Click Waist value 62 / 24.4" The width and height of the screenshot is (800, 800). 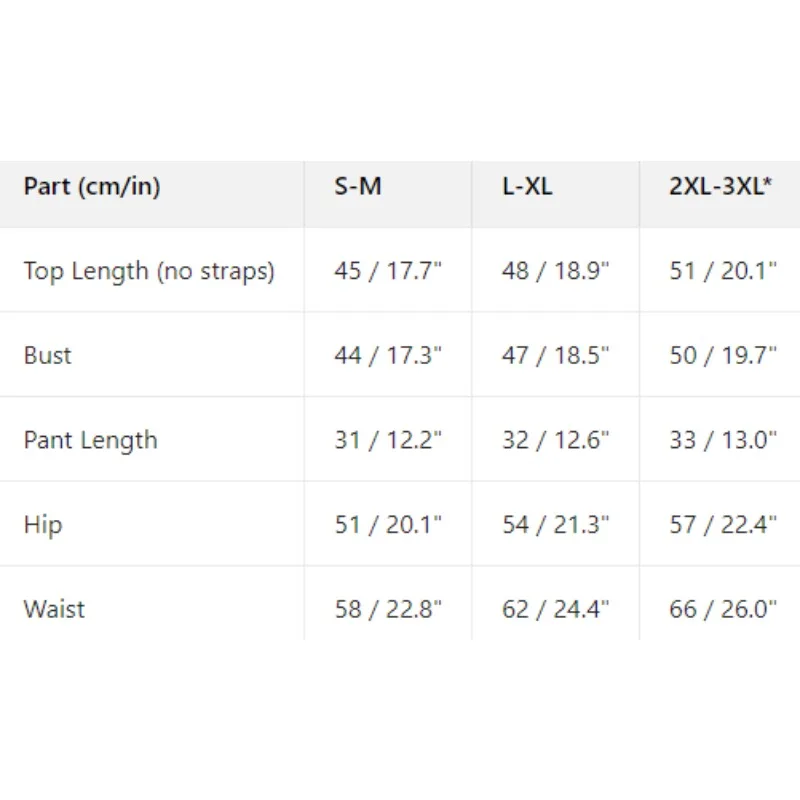(x=555, y=609)
